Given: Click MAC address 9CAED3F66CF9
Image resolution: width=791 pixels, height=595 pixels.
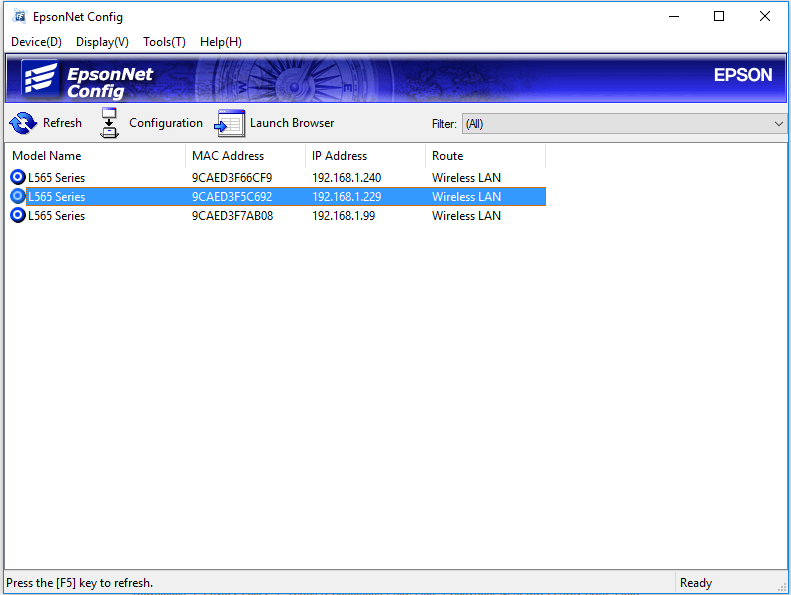Looking at the screenshot, I should 232,178.
